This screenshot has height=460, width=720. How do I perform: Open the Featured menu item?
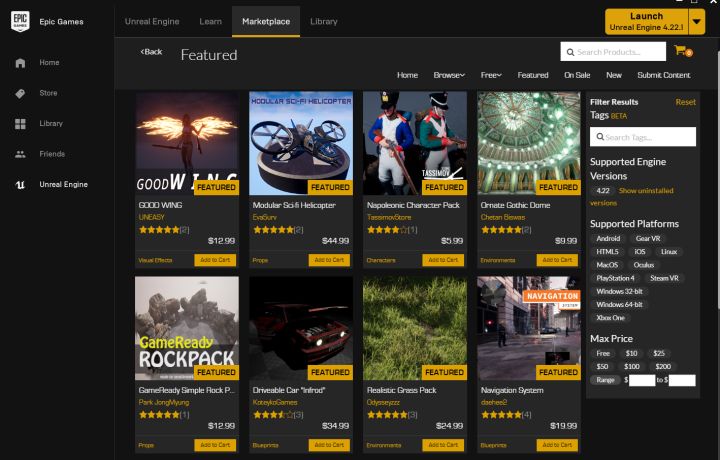tap(533, 75)
